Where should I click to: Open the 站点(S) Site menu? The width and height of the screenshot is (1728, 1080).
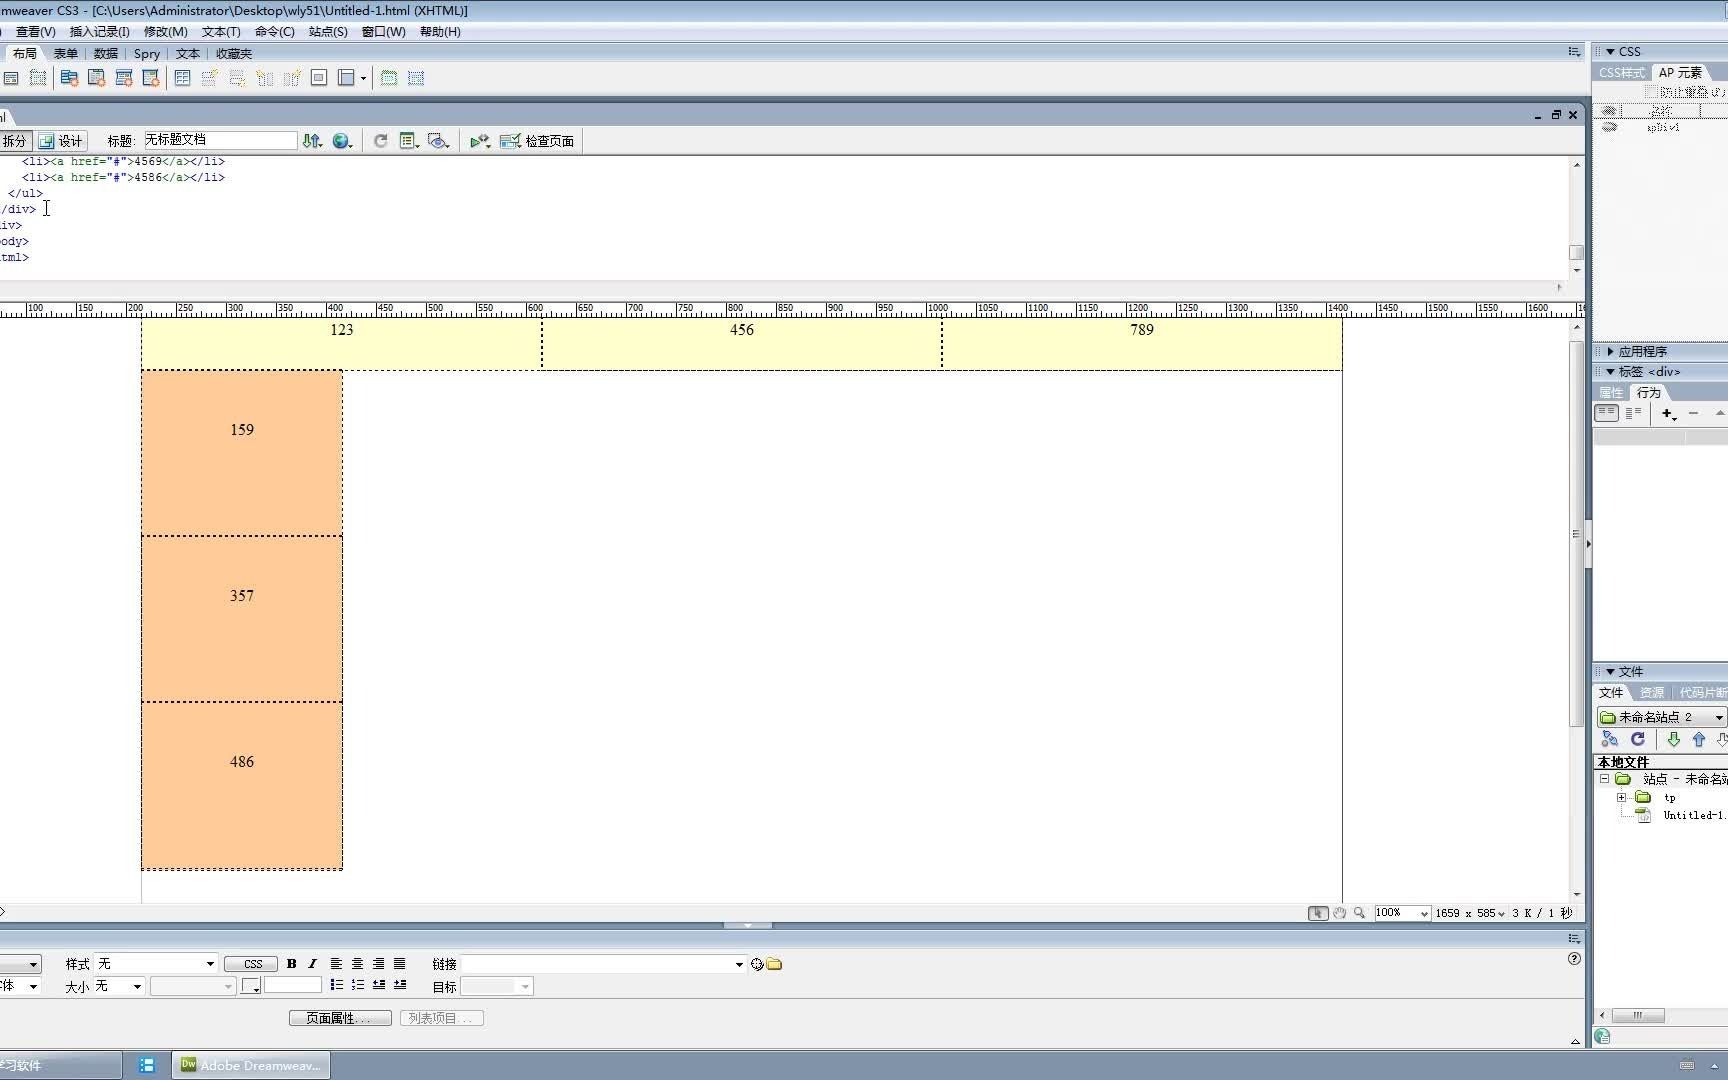(328, 31)
